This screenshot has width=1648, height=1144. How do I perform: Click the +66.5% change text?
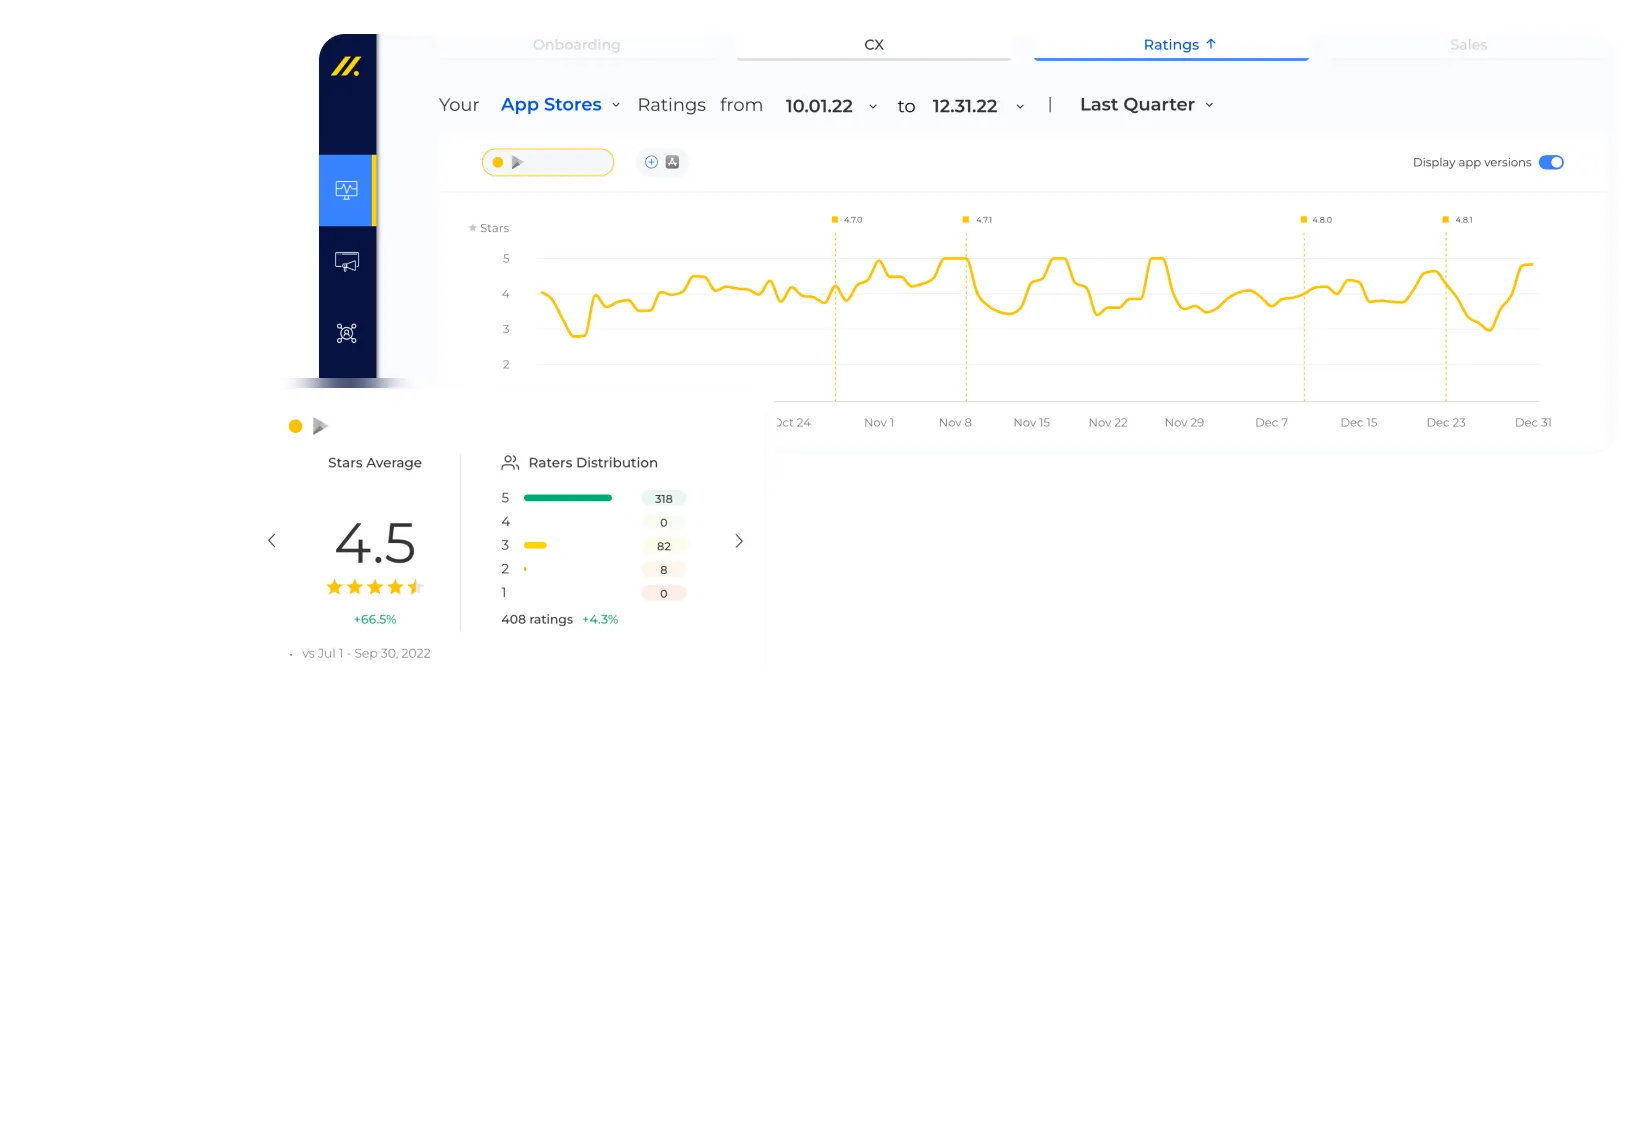click(375, 620)
